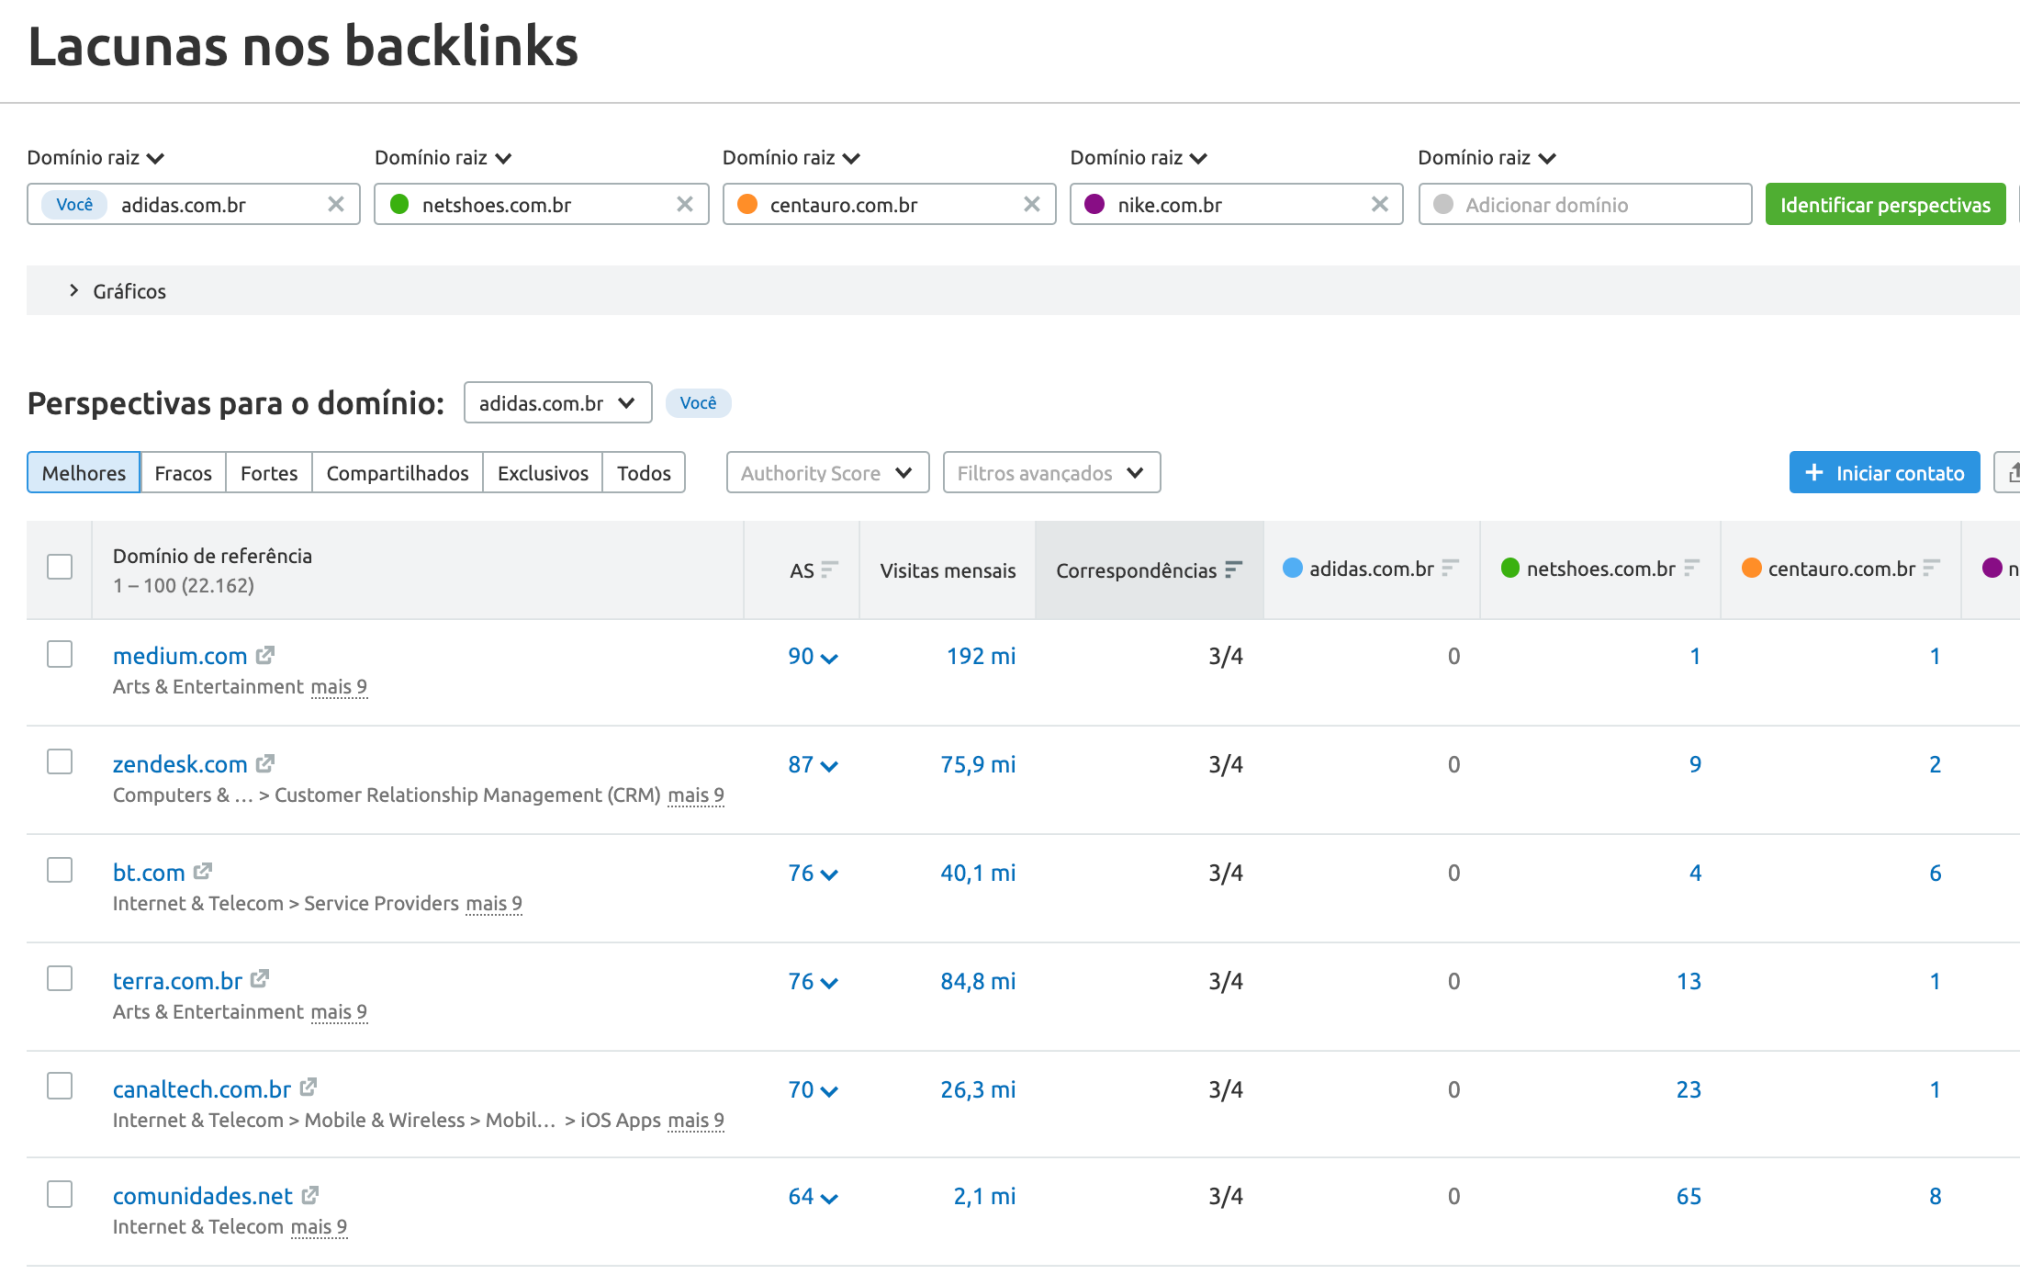This screenshot has height=1274, width=2020.
Task: Remove centauro.com.br domain with X icon
Action: pyautogui.click(x=1032, y=204)
